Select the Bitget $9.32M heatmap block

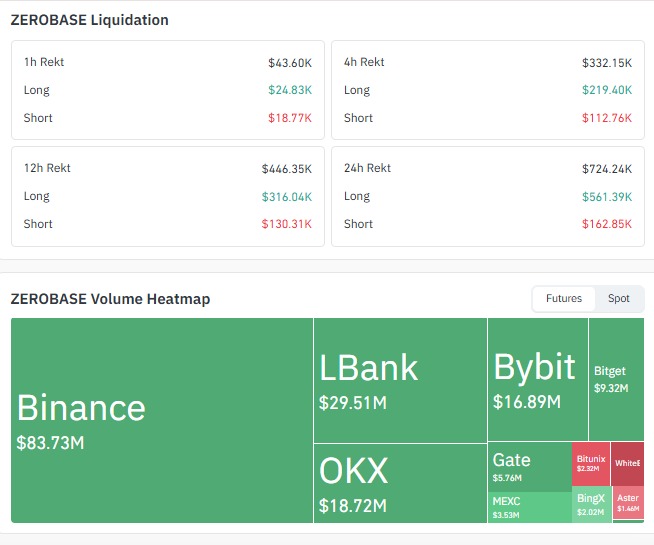pyautogui.click(x=616, y=379)
